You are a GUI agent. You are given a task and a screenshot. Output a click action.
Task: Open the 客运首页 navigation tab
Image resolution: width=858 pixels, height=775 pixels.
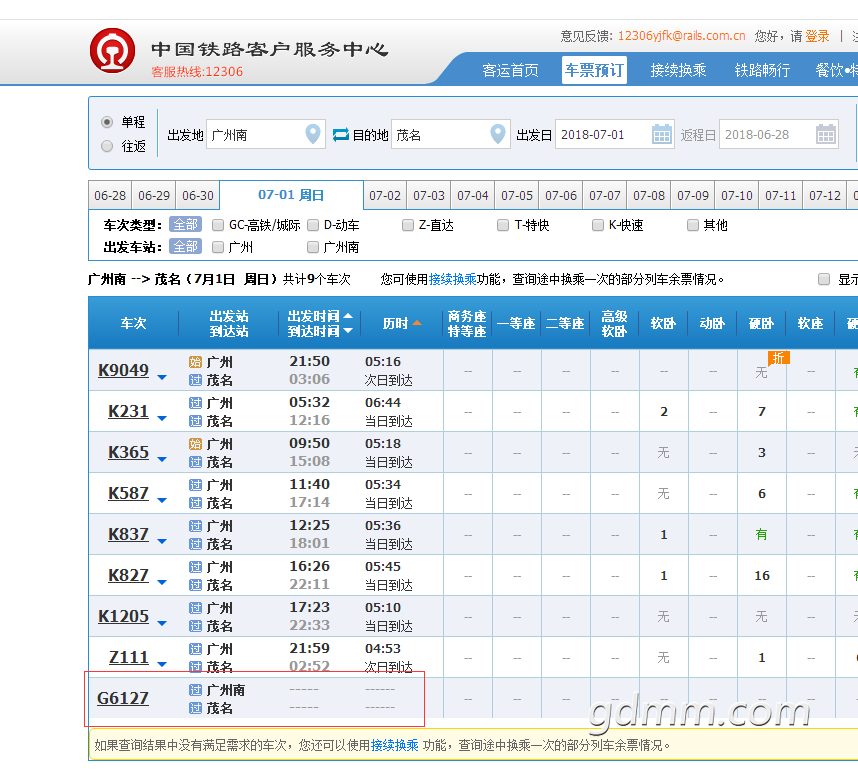tap(511, 70)
